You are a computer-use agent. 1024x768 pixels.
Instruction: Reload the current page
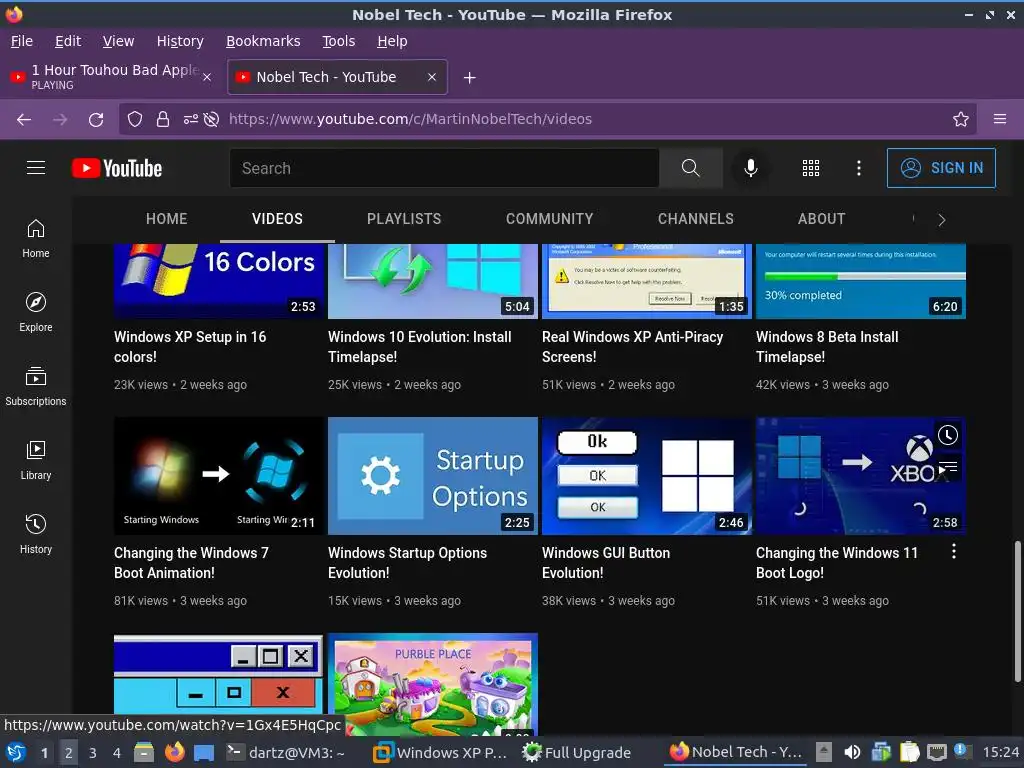point(96,119)
